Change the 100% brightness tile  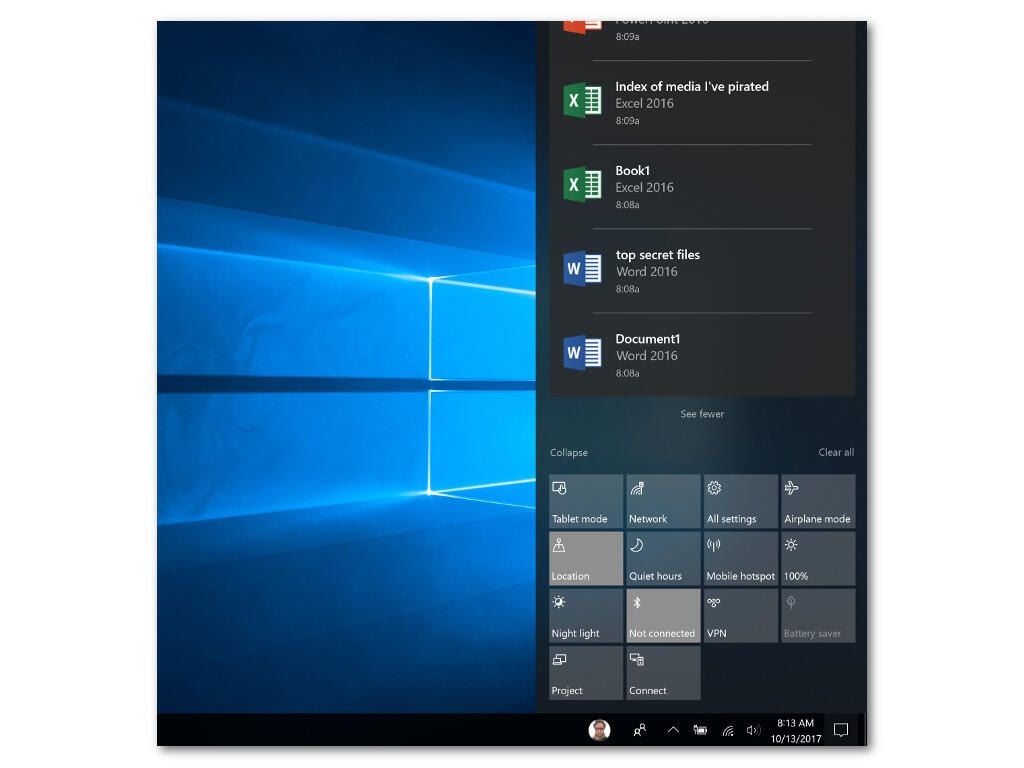[818, 558]
